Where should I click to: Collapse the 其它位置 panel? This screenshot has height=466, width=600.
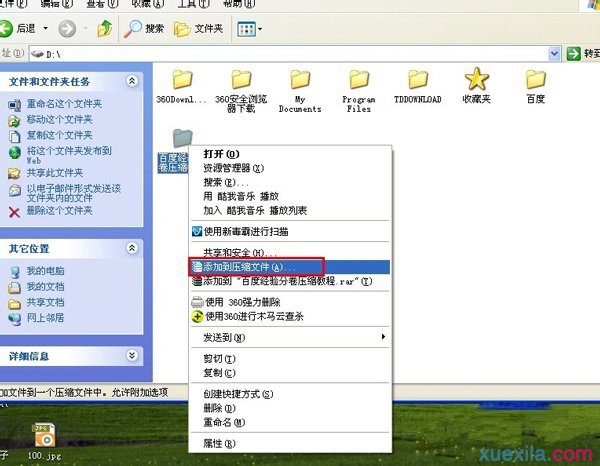tap(132, 247)
